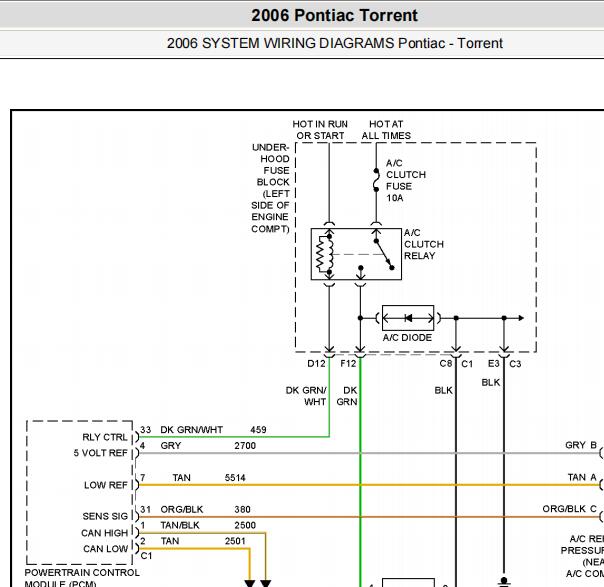This screenshot has width=604, height=587.
Task: Click the Powertrain Control Module label
Action: pyautogui.click(x=82, y=578)
